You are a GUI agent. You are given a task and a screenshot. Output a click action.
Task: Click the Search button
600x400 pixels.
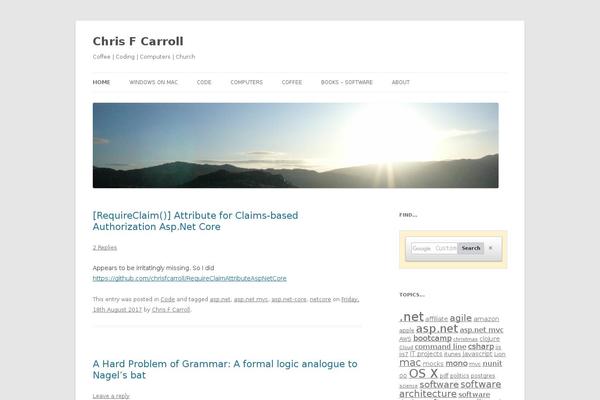471,248
